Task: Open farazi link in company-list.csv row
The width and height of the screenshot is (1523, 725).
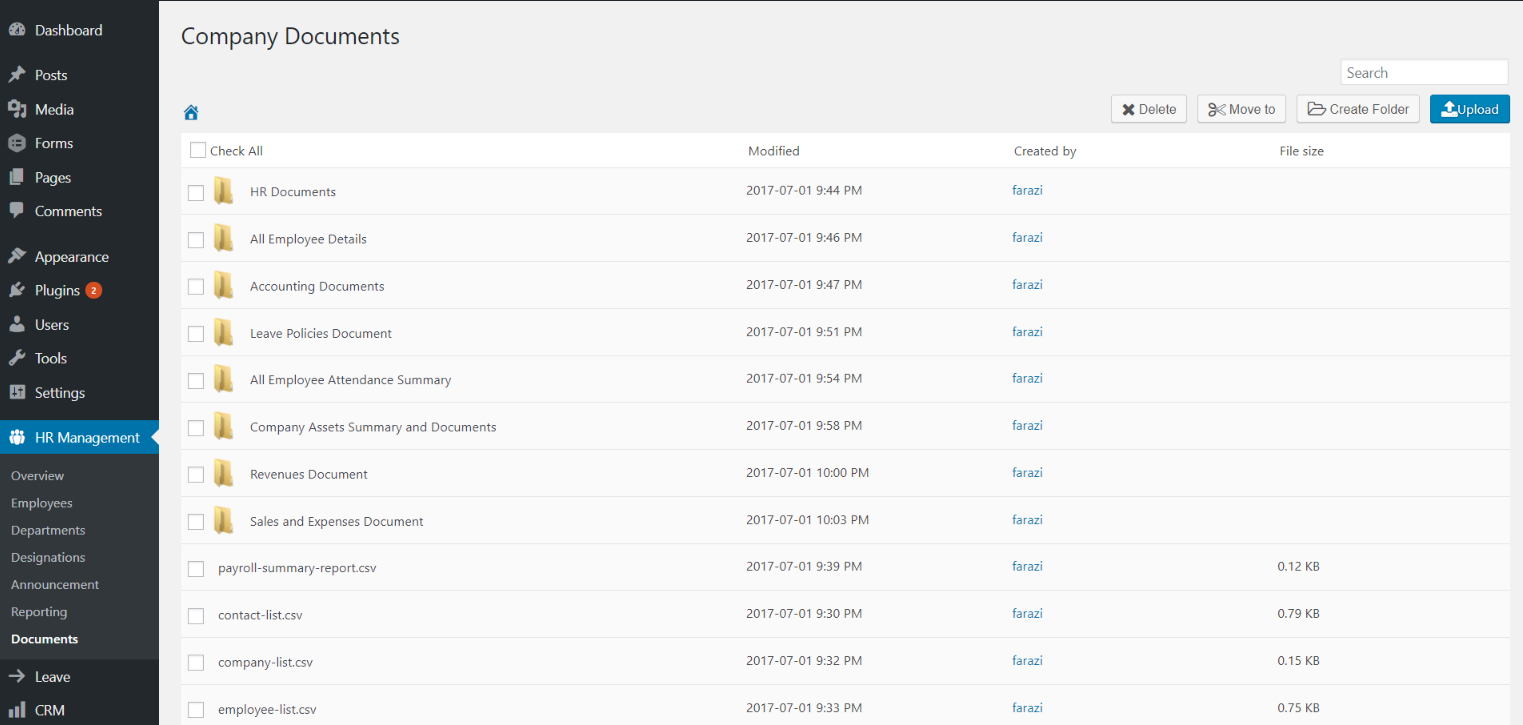Action: (x=1027, y=660)
